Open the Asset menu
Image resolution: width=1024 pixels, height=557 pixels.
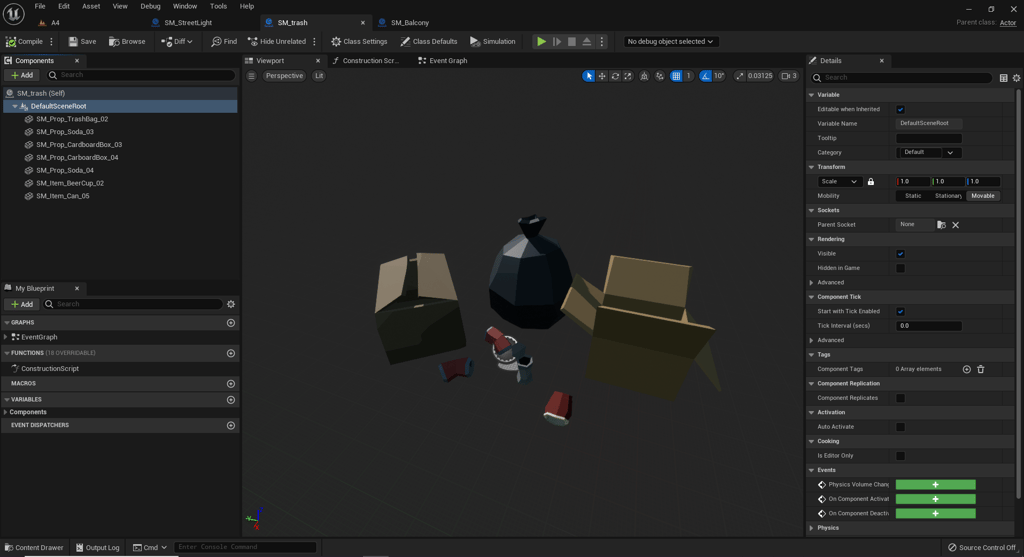pyautogui.click(x=91, y=6)
